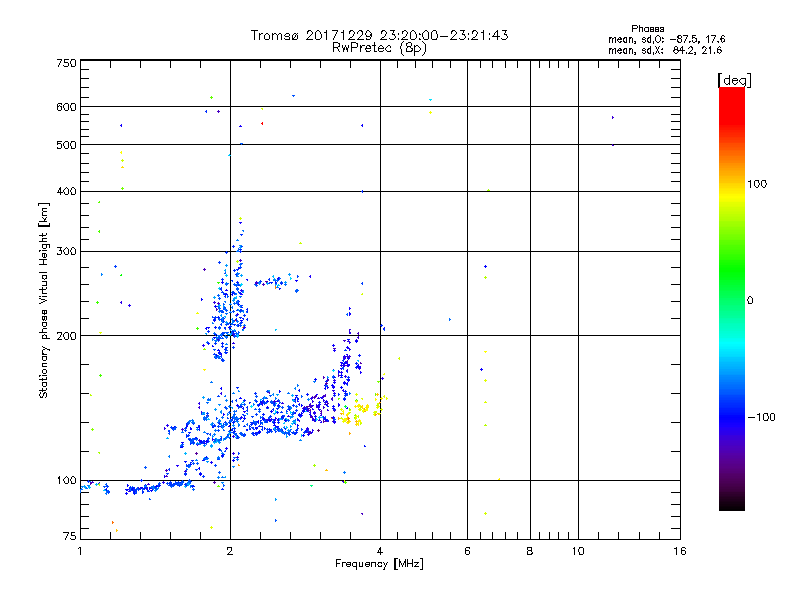Click the -100 degree label beside color bar
This screenshot has width=800, height=600.
coord(761,417)
